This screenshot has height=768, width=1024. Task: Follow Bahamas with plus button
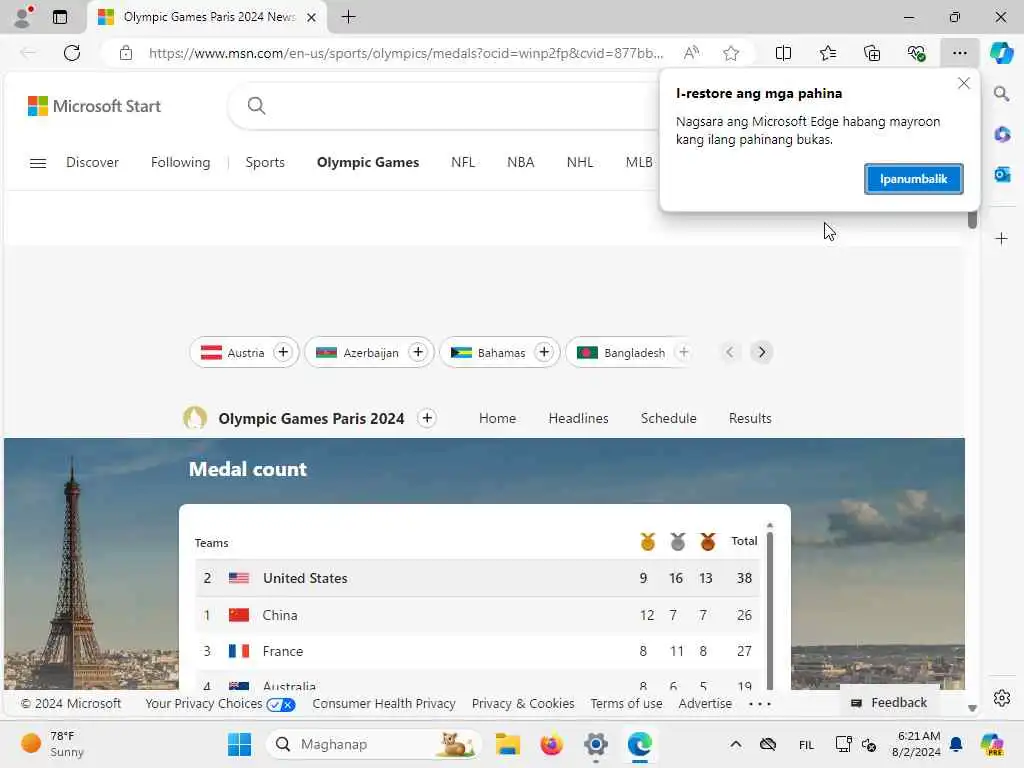pyautogui.click(x=543, y=352)
